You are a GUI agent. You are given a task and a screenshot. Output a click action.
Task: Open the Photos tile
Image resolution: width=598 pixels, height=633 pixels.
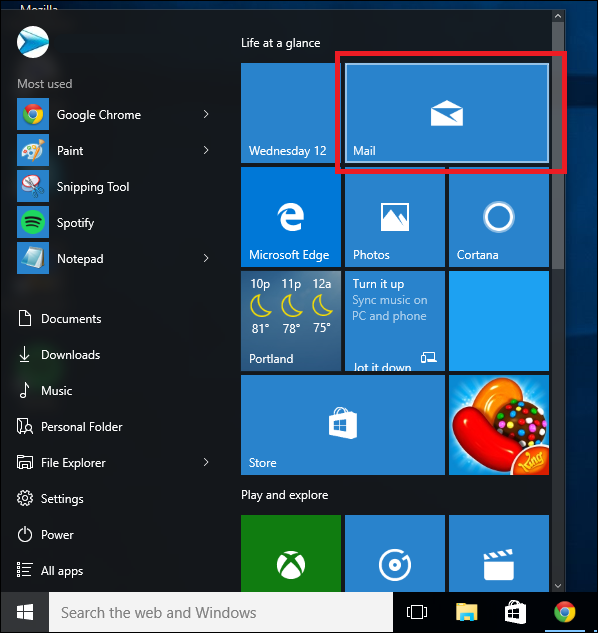[394, 217]
